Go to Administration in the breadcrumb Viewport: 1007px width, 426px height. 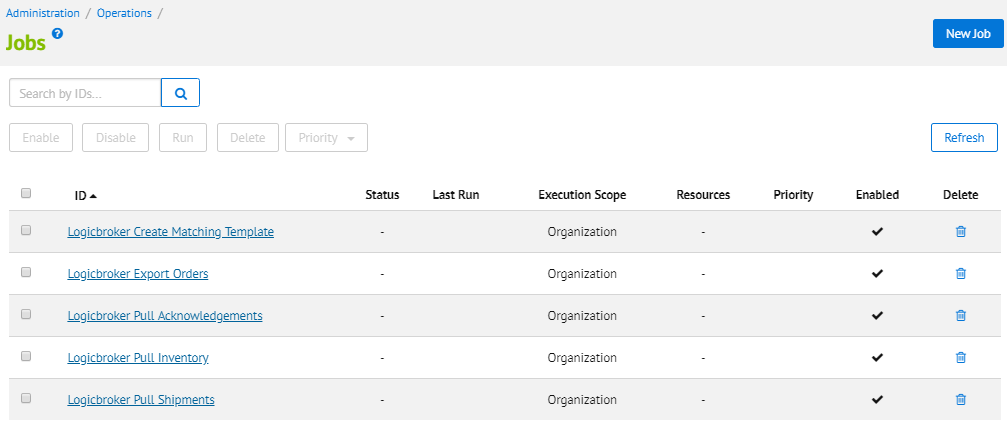(43, 14)
